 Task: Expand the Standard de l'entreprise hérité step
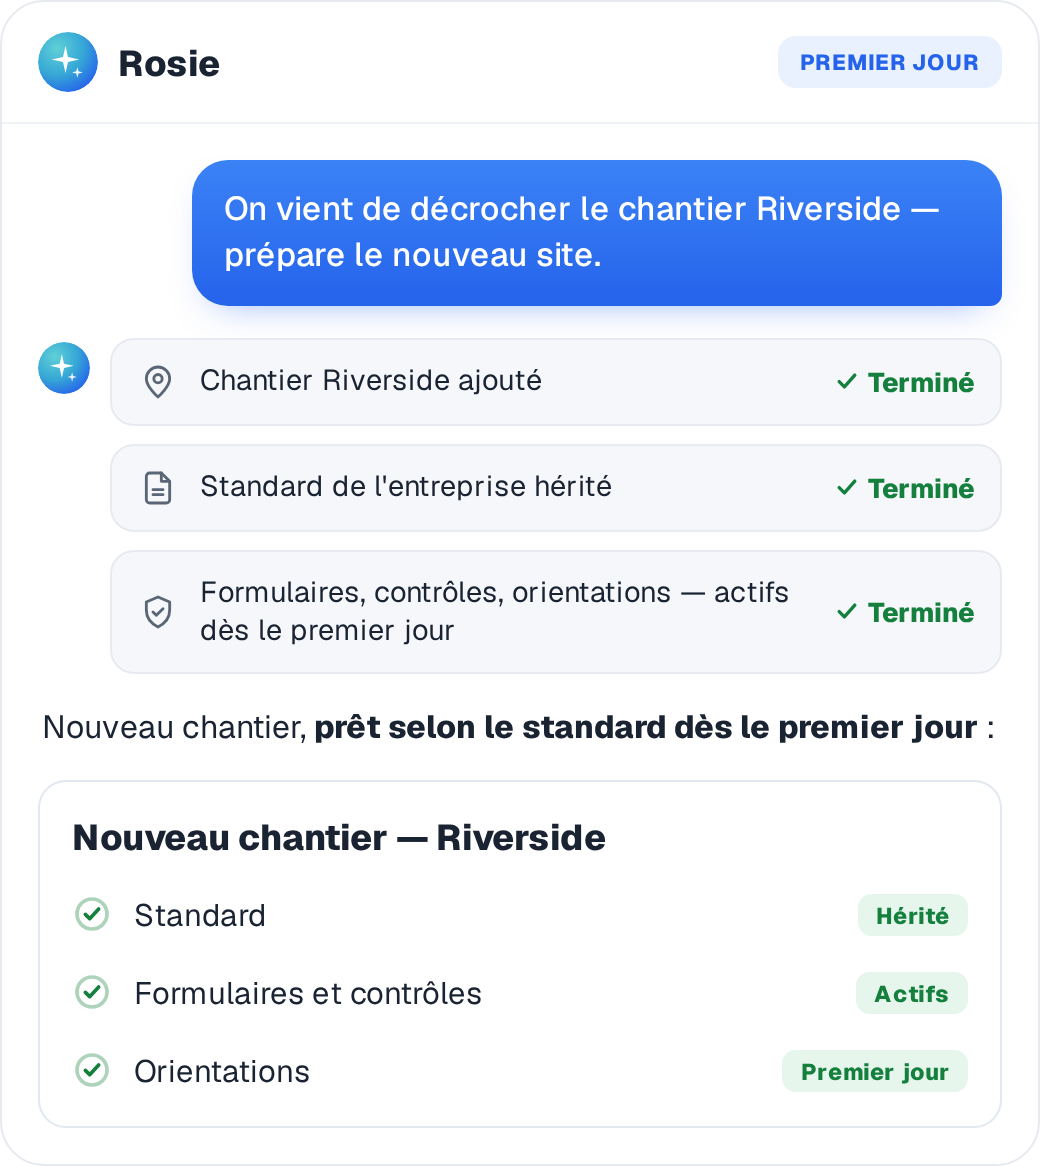coord(556,489)
